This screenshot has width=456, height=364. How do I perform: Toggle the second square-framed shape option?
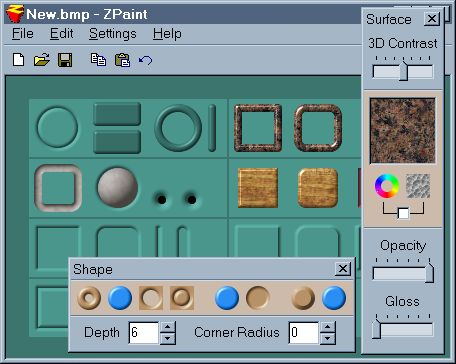pos(182,298)
